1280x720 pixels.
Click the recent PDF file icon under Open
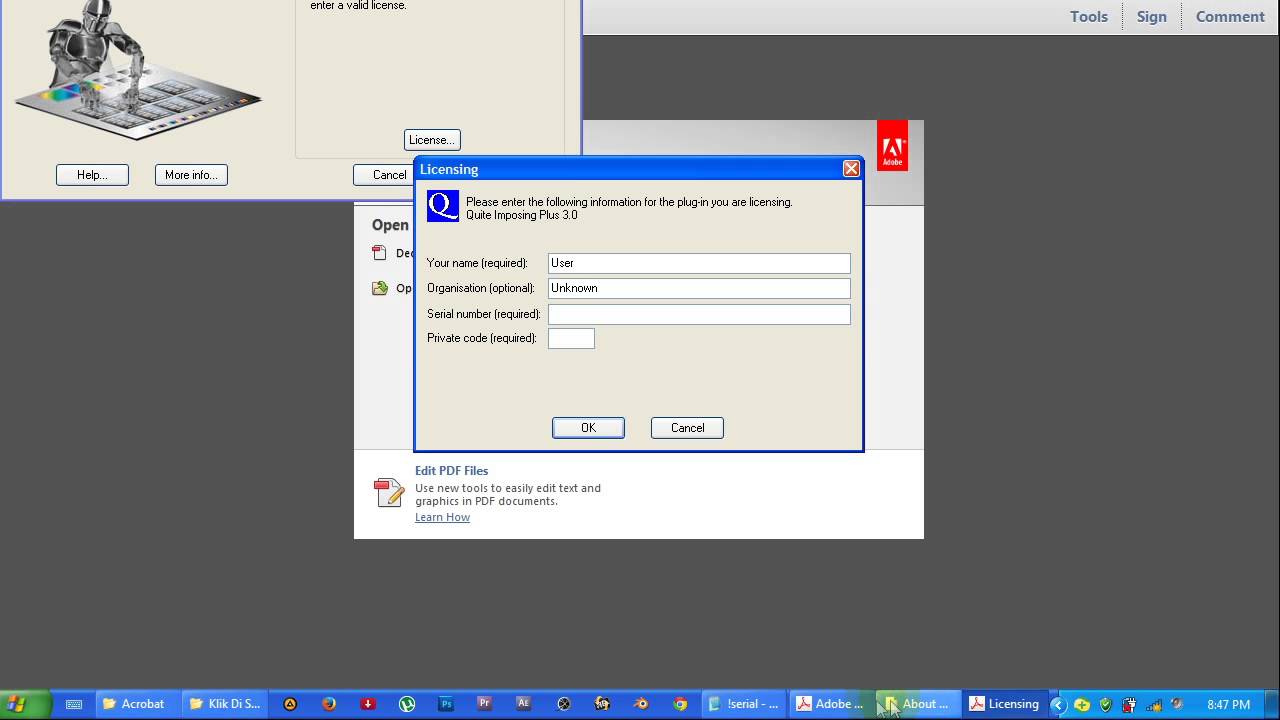tap(379, 253)
